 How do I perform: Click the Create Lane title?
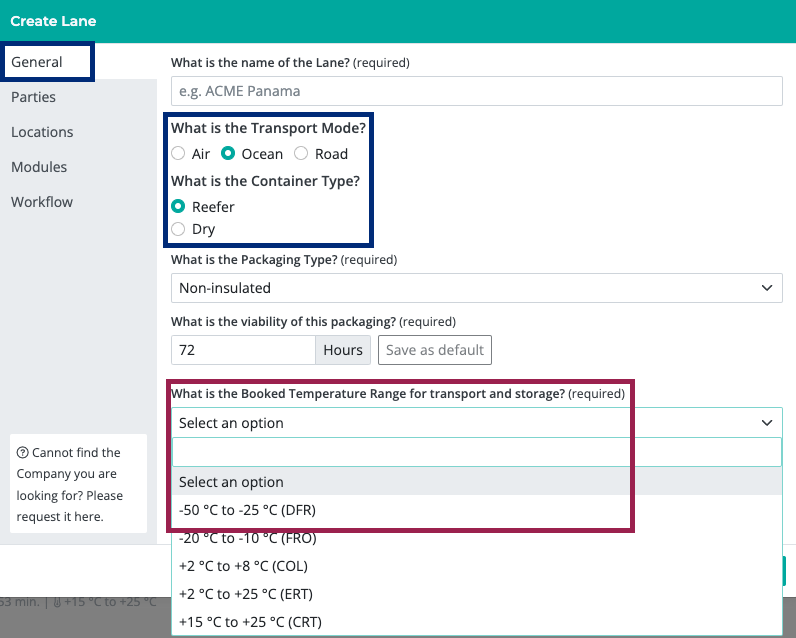(53, 21)
